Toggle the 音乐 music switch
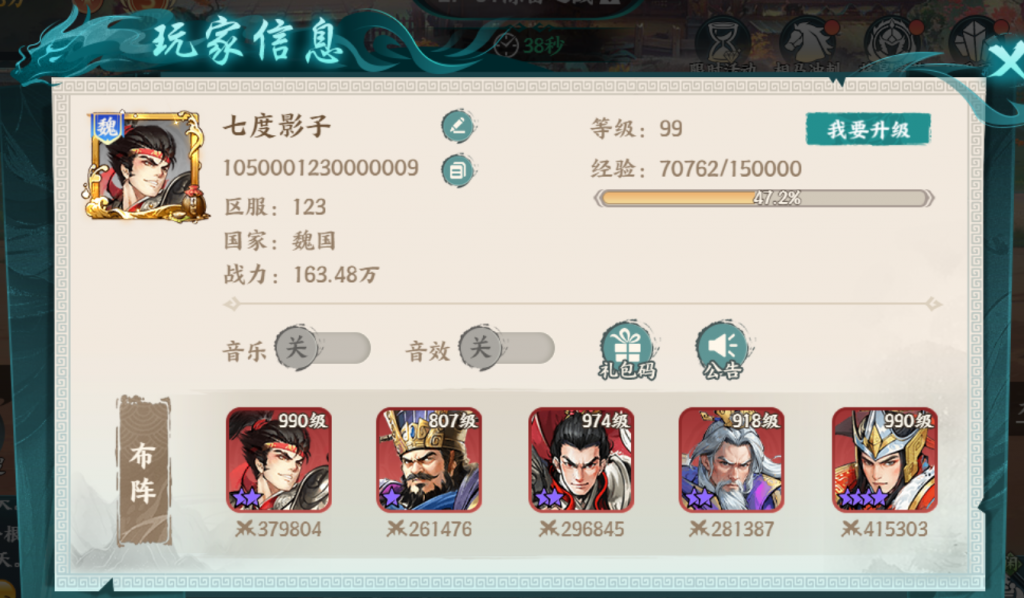 pos(323,348)
